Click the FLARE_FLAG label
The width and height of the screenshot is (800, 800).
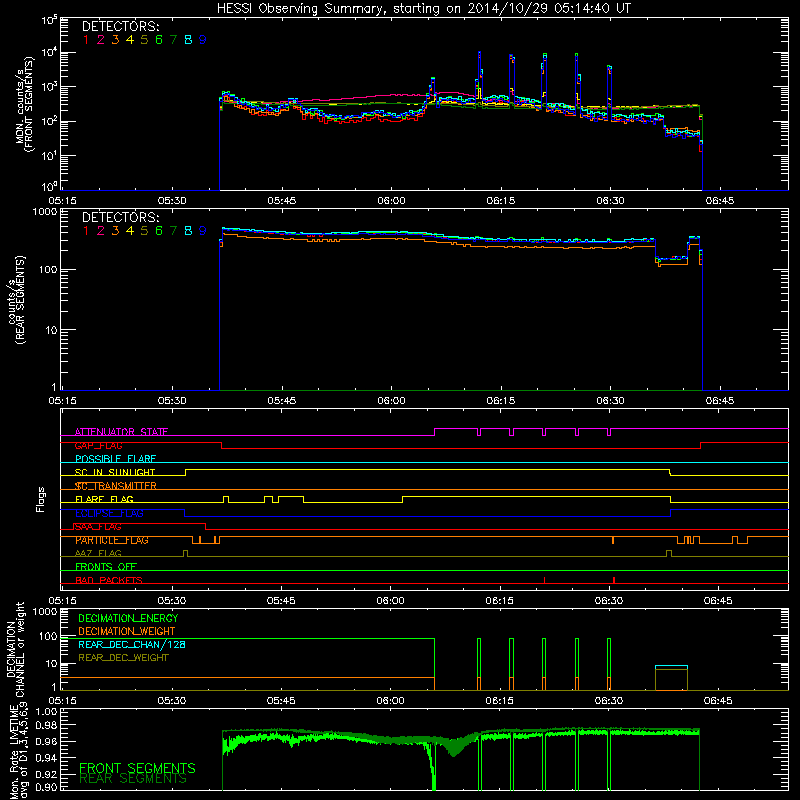click(104, 499)
